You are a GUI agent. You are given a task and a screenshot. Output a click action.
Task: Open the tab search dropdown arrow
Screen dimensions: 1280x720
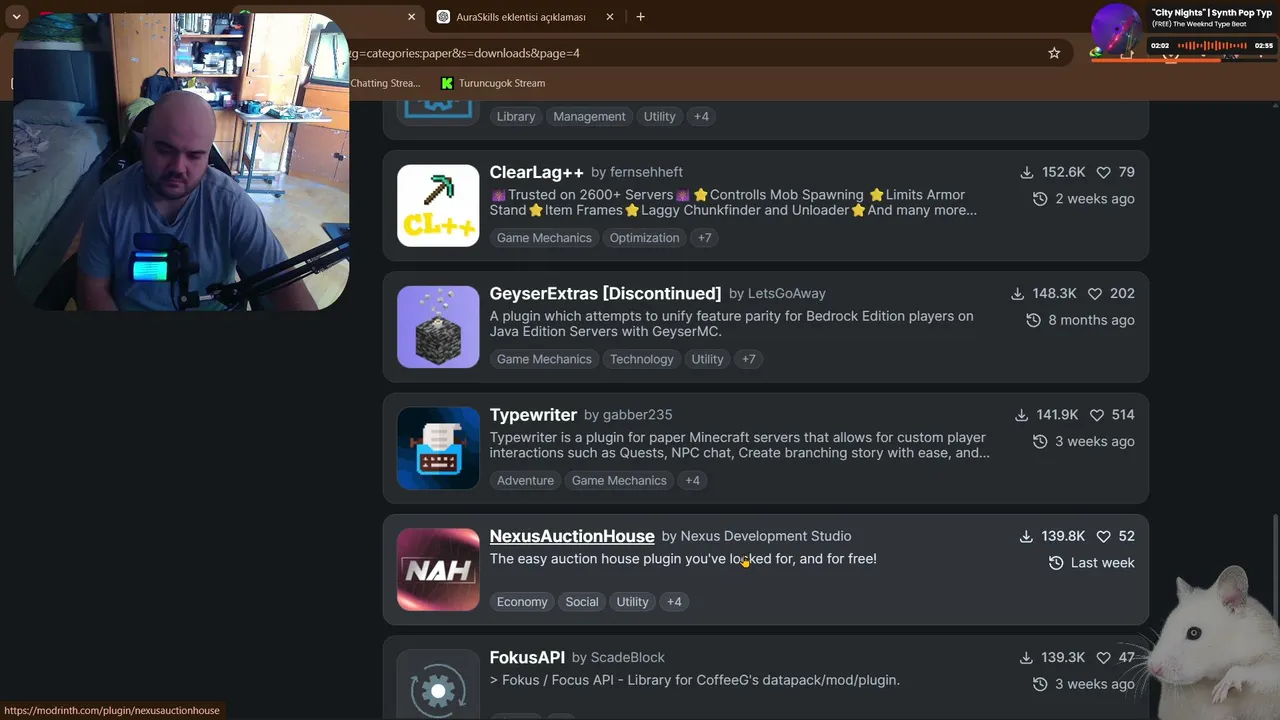(x=16, y=17)
